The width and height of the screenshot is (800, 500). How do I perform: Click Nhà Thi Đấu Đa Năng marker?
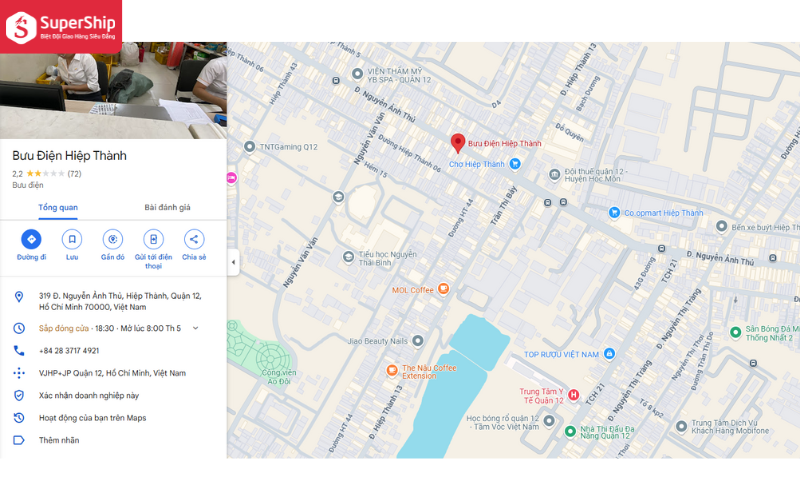pos(570,431)
